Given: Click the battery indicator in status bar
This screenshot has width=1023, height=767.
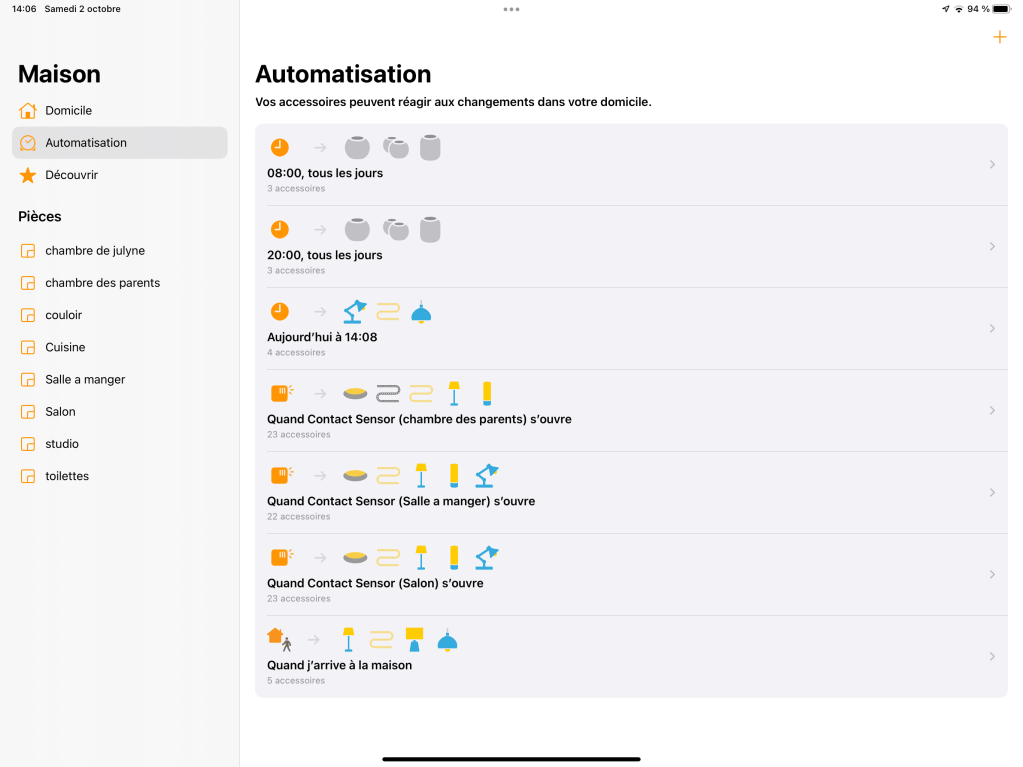Looking at the screenshot, I should 1002,9.
